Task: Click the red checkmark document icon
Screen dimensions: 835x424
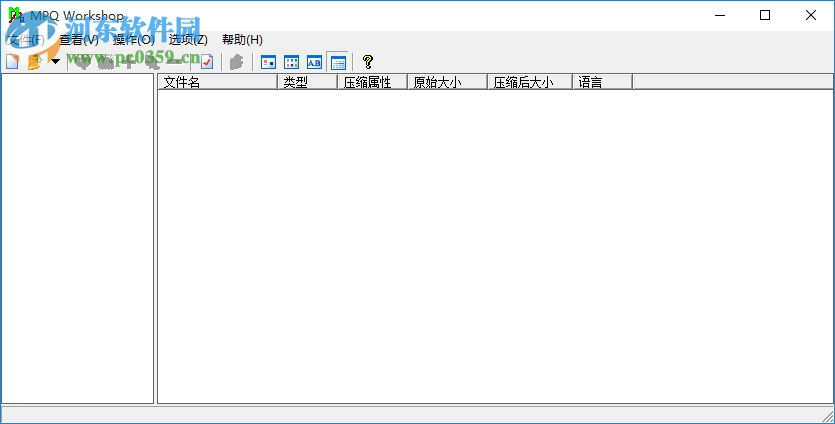Action: click(207, 62)
